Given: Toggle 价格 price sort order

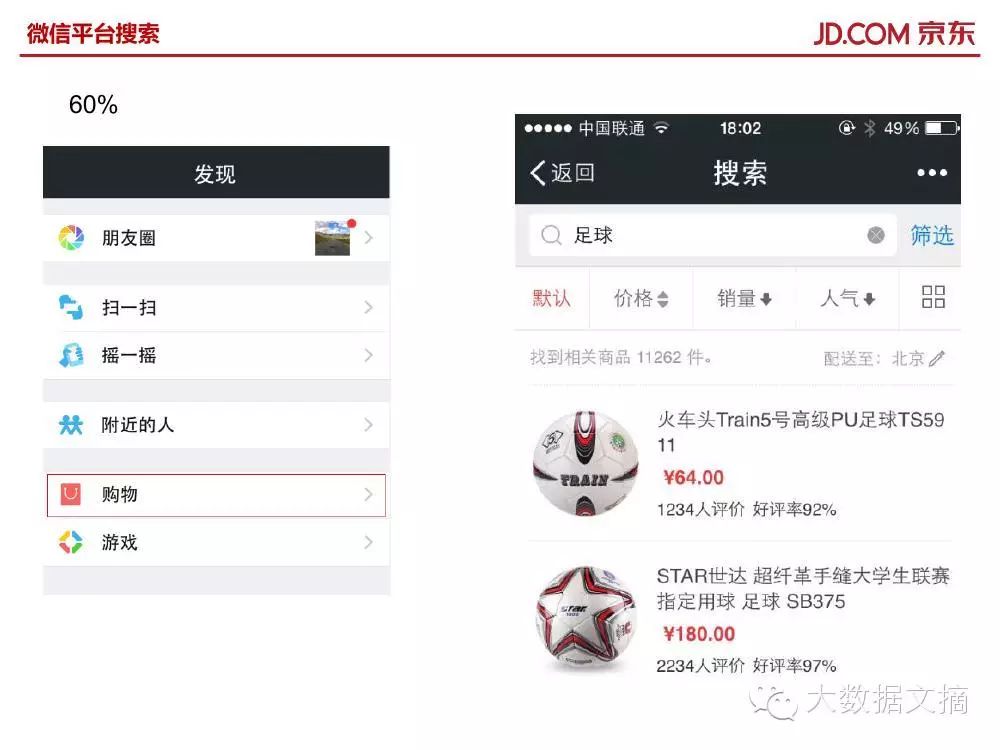Looking at the screenshot, I should click(x=641, y=298).
